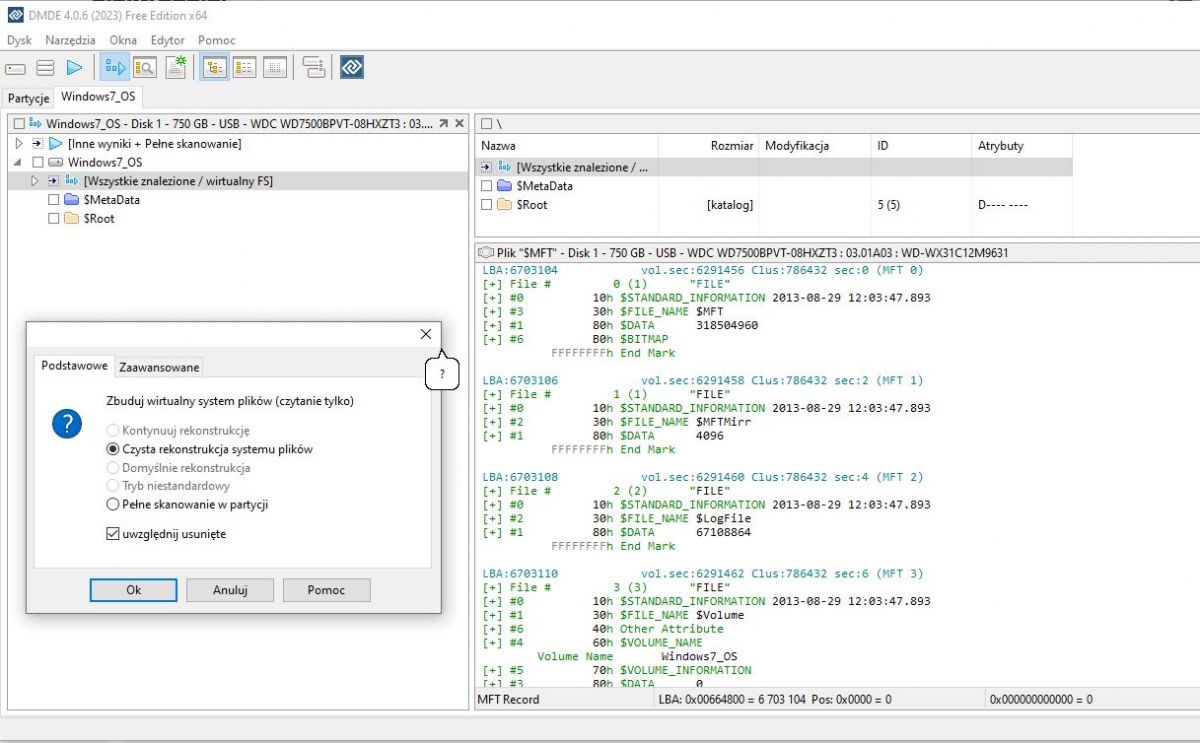1200x743 pixels.
Task: Click the document with green star icon
Action: click(x=175, y=68)
